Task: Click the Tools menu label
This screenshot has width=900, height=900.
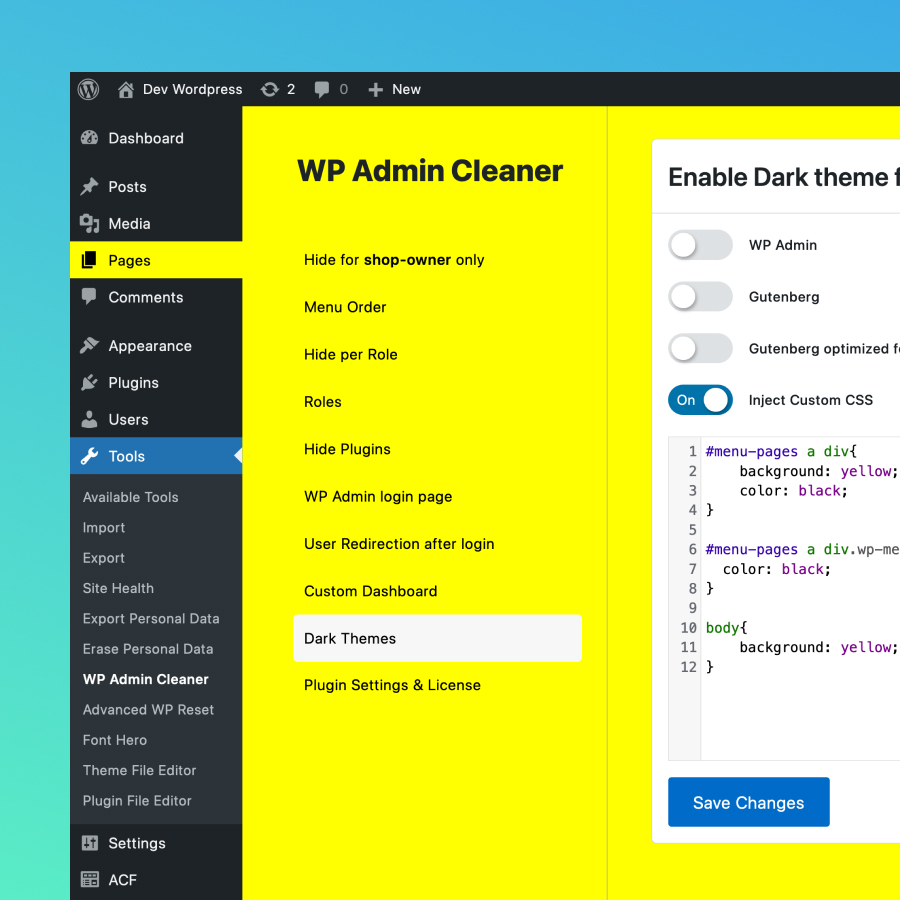Action: pyautogui.click(x=126, y=457)
